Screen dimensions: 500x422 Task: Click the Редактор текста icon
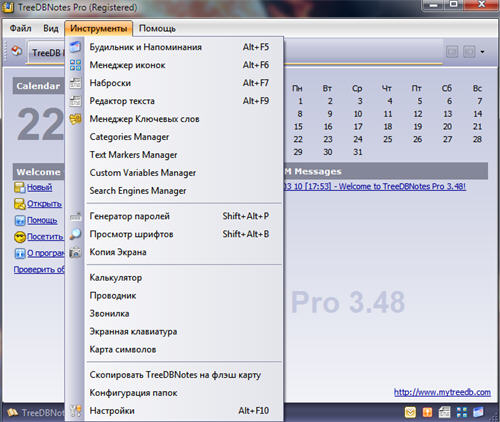tap(75, 101)
